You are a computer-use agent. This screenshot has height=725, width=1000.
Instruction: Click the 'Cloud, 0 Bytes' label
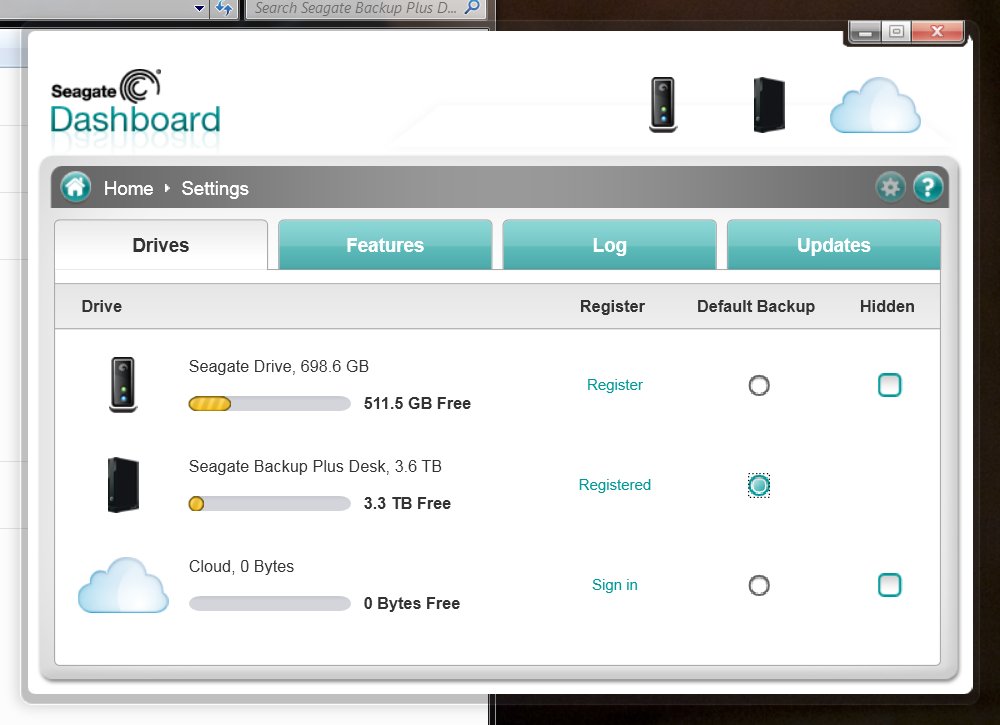(x=241, y=566)
